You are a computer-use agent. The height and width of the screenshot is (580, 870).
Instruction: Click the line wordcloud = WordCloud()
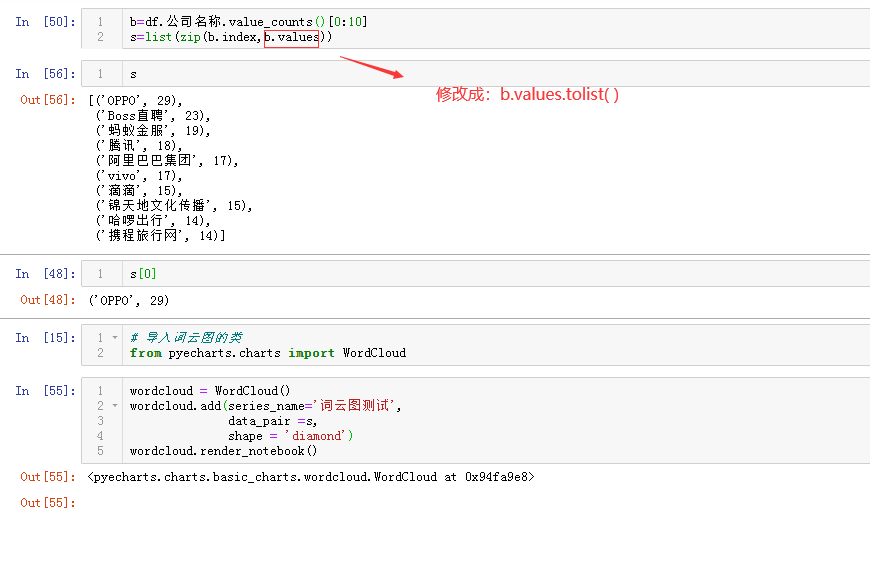(x=210, y=391)
